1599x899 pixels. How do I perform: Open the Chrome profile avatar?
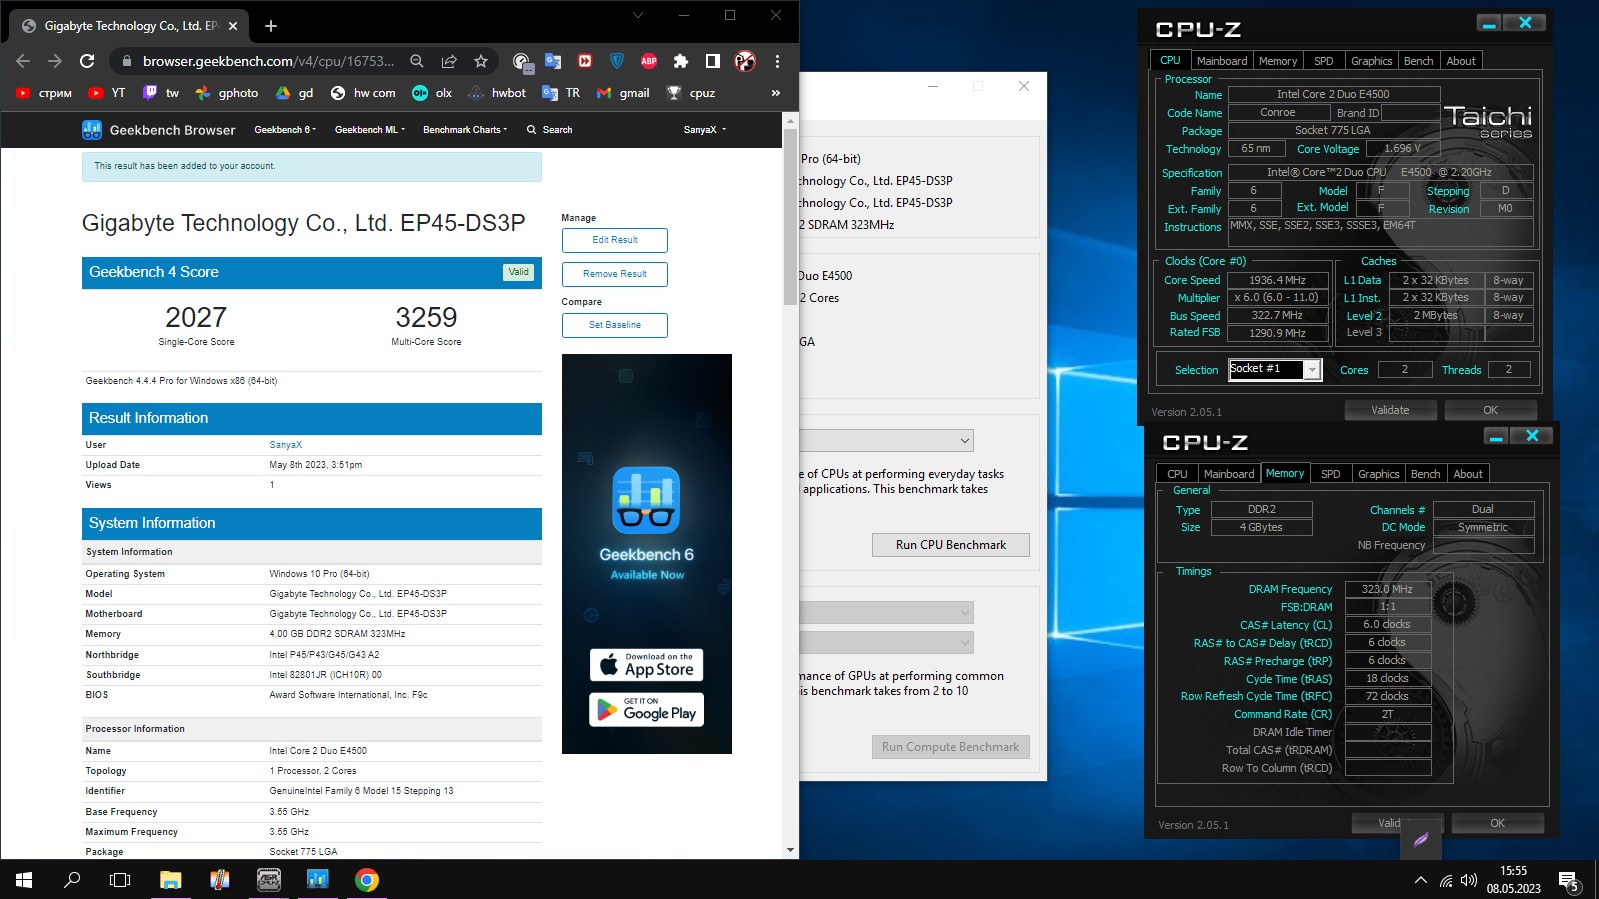coord(745,61)
